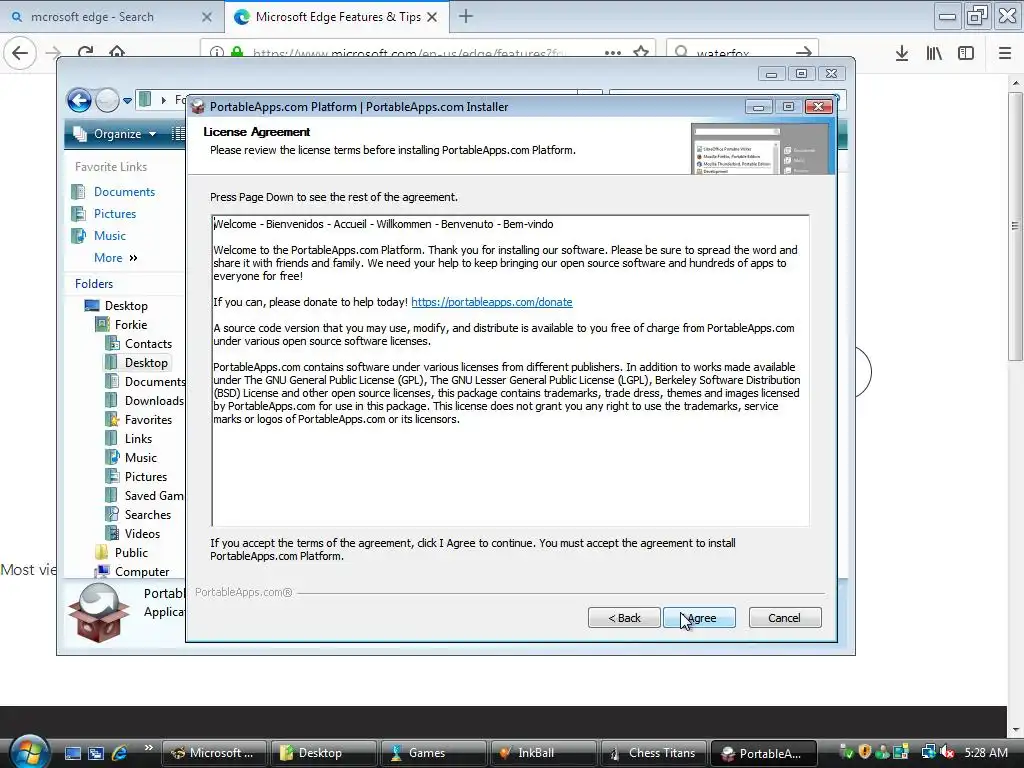Select the Saved Games folder
Image resolution: width=1024 pixels, height=768 pixels.
(x=154, y=495)
